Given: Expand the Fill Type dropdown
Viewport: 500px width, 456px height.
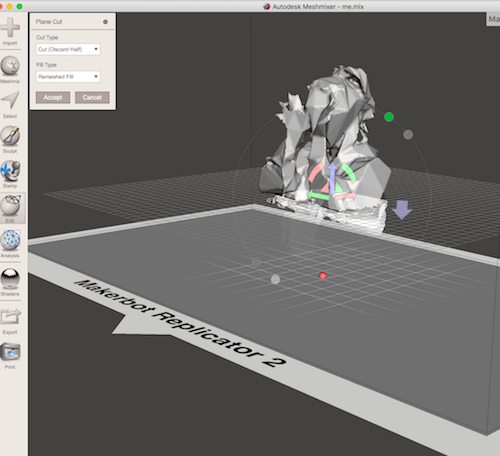Looking at the screenshot, I should pyautogui.click(x=68, y=77).
